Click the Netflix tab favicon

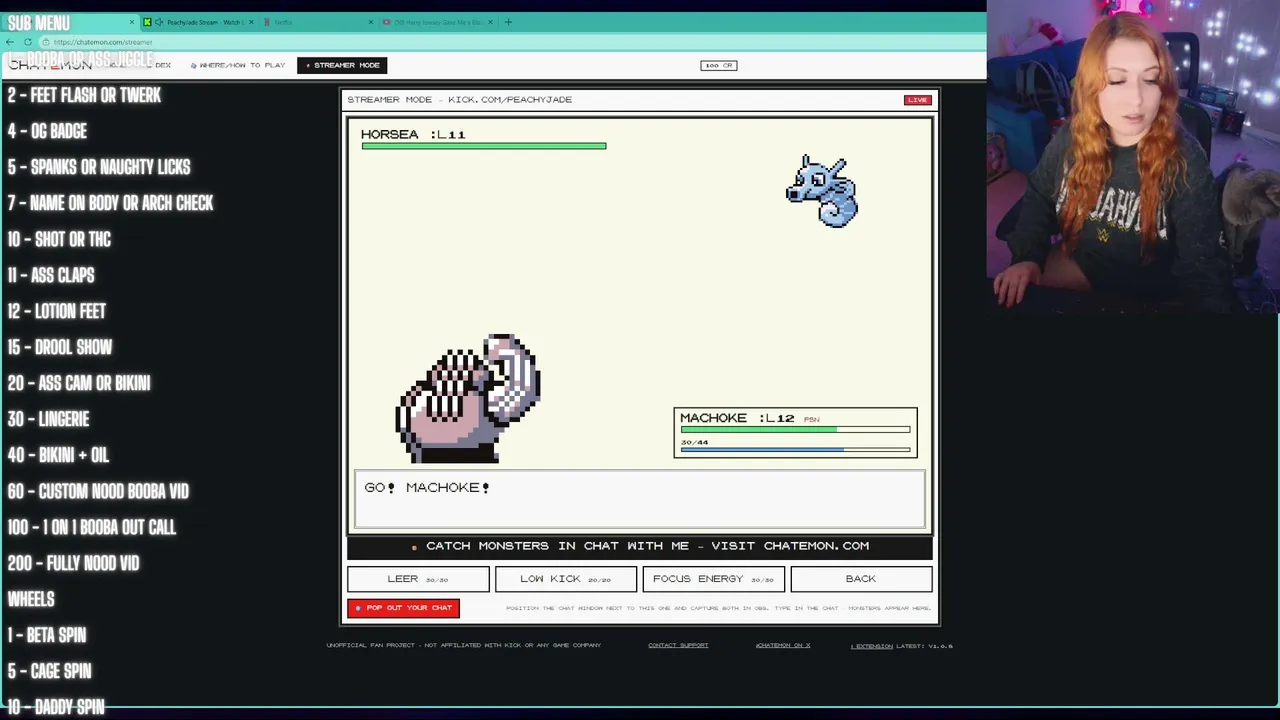[267, 22]
